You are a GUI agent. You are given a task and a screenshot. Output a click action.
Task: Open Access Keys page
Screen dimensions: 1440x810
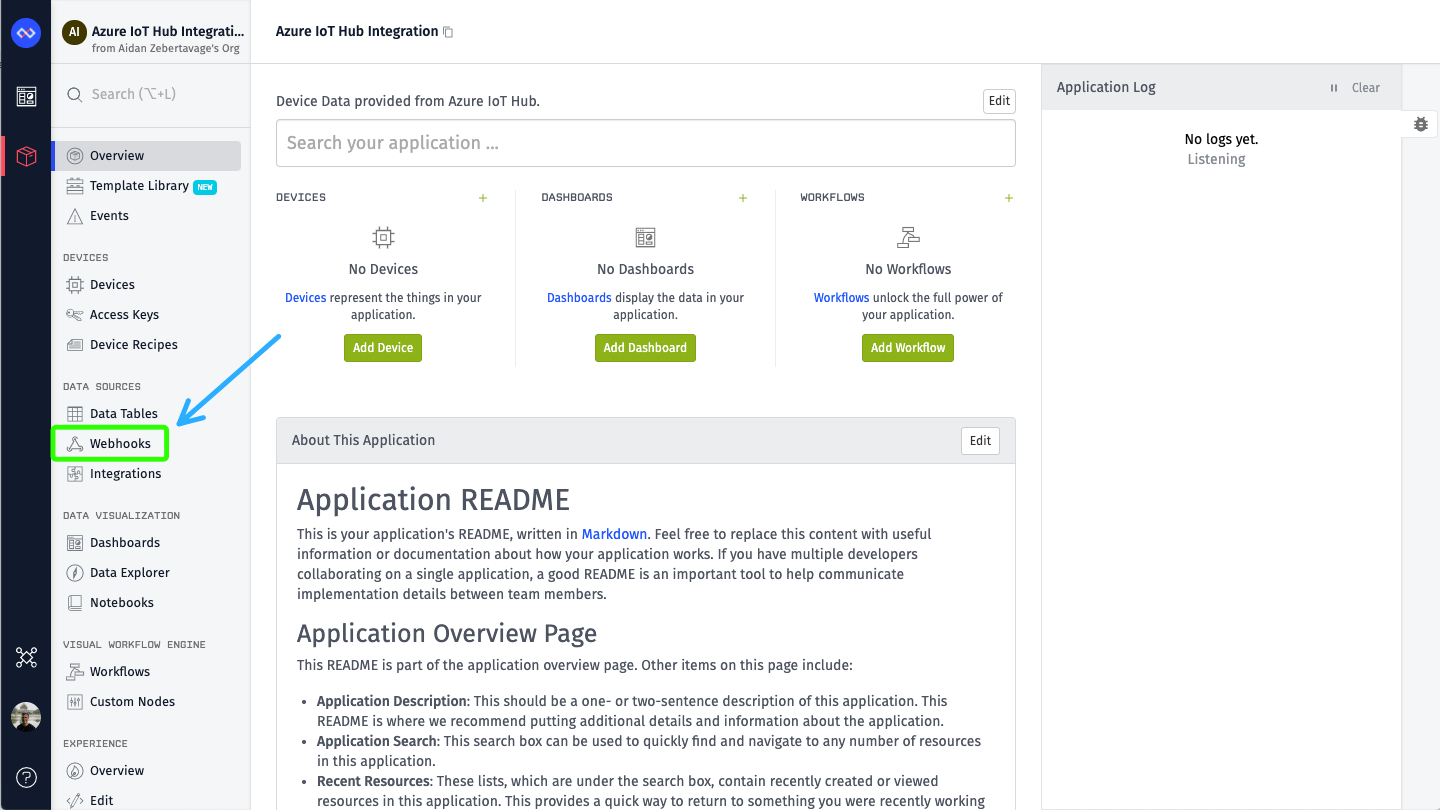pos(124,315)
